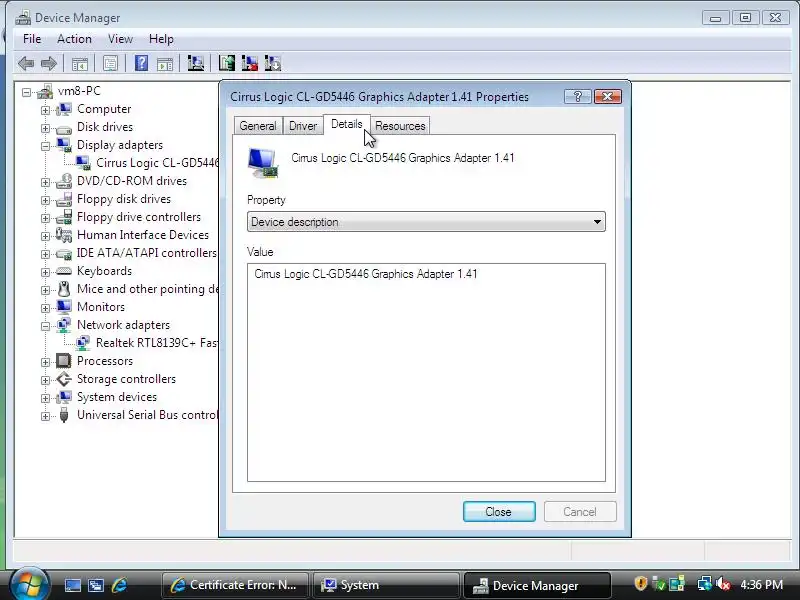Click the network tray icon

click(705, 584)
